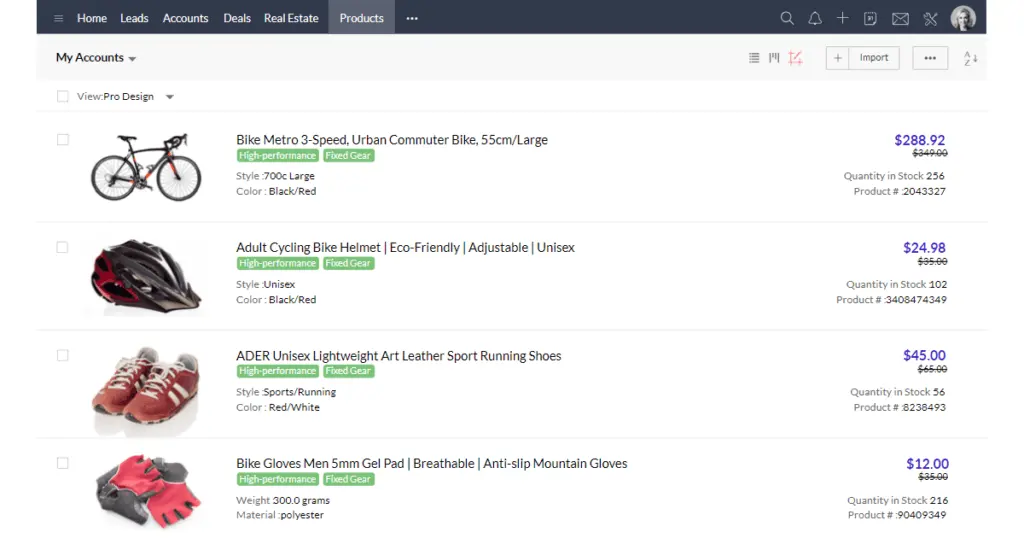Open the Real Estate tab

(291, 18)
